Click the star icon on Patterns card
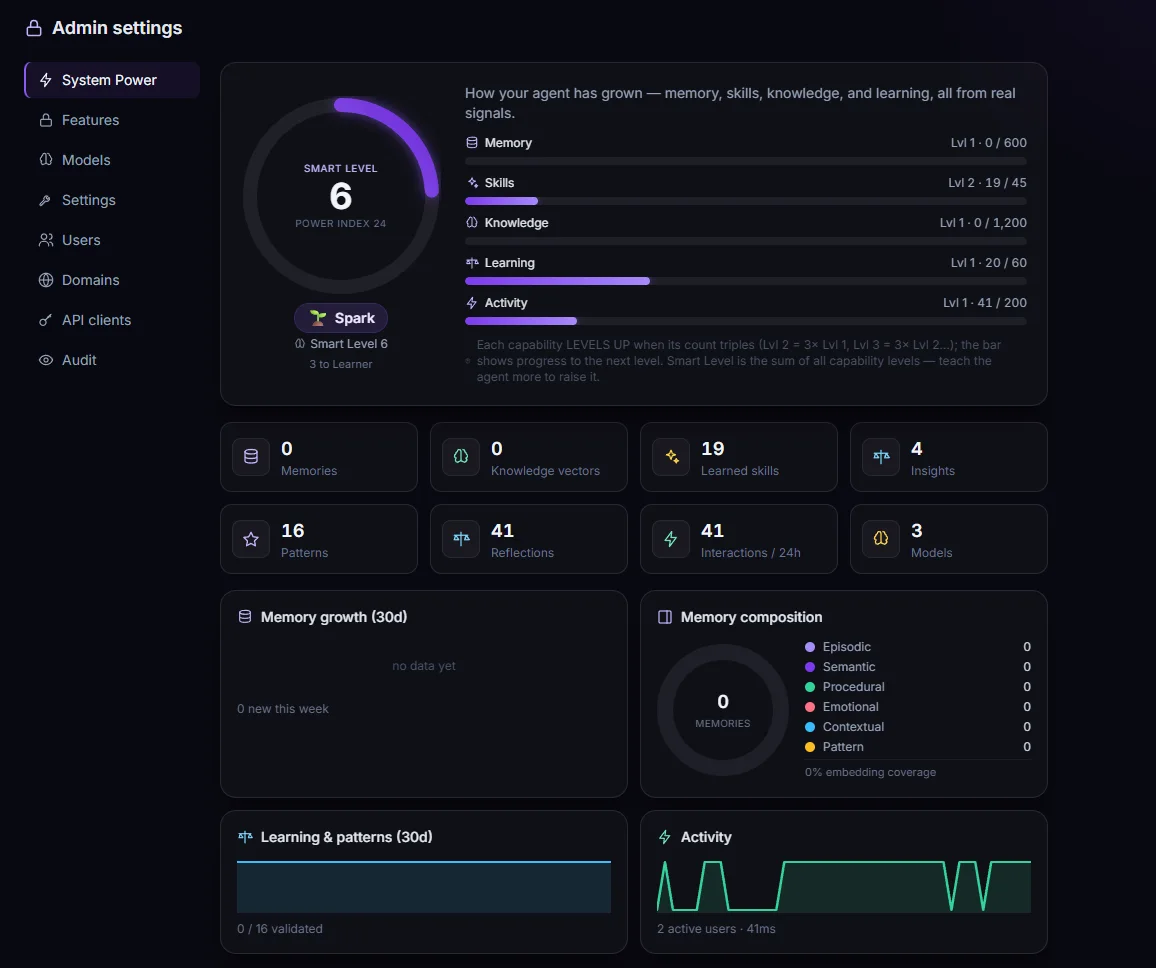Image resolution: width=1156 pixels, height=968 pixels. click(x=251, y=539)
